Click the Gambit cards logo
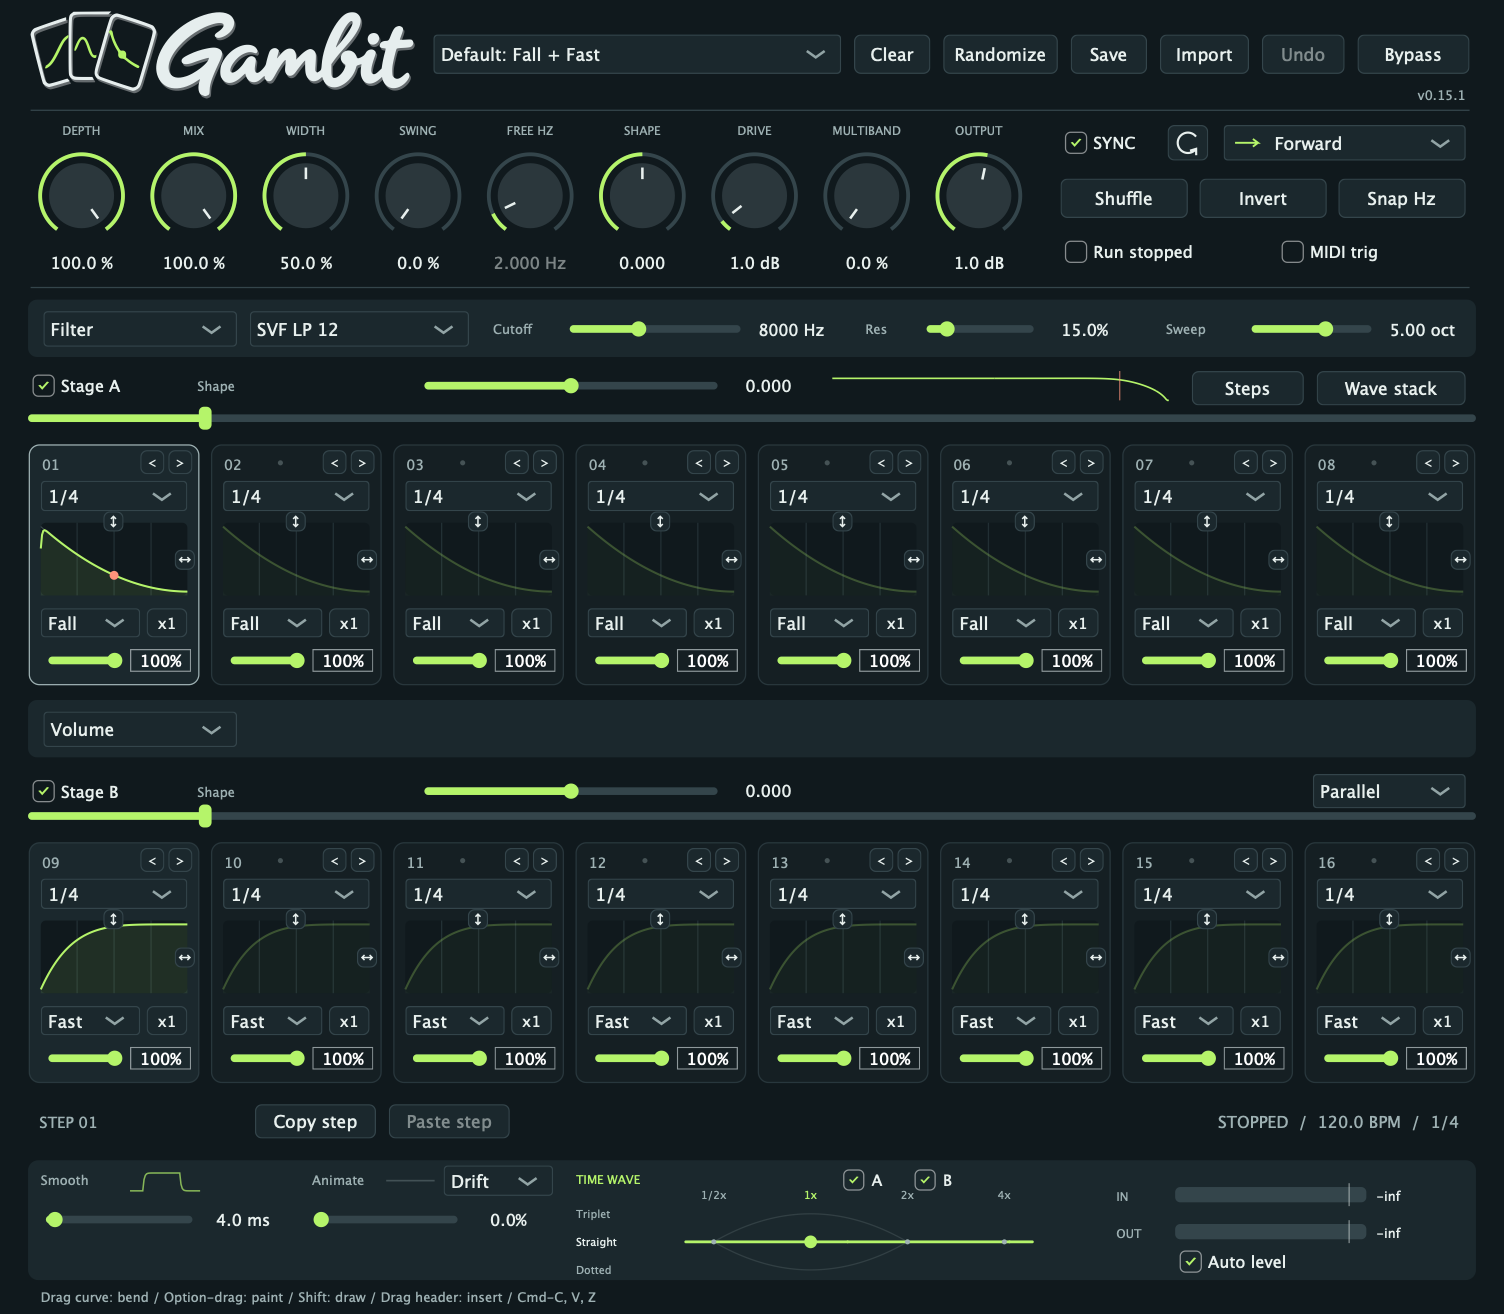Screen dimensions: 1504x1314 click(x=93, y=52)
